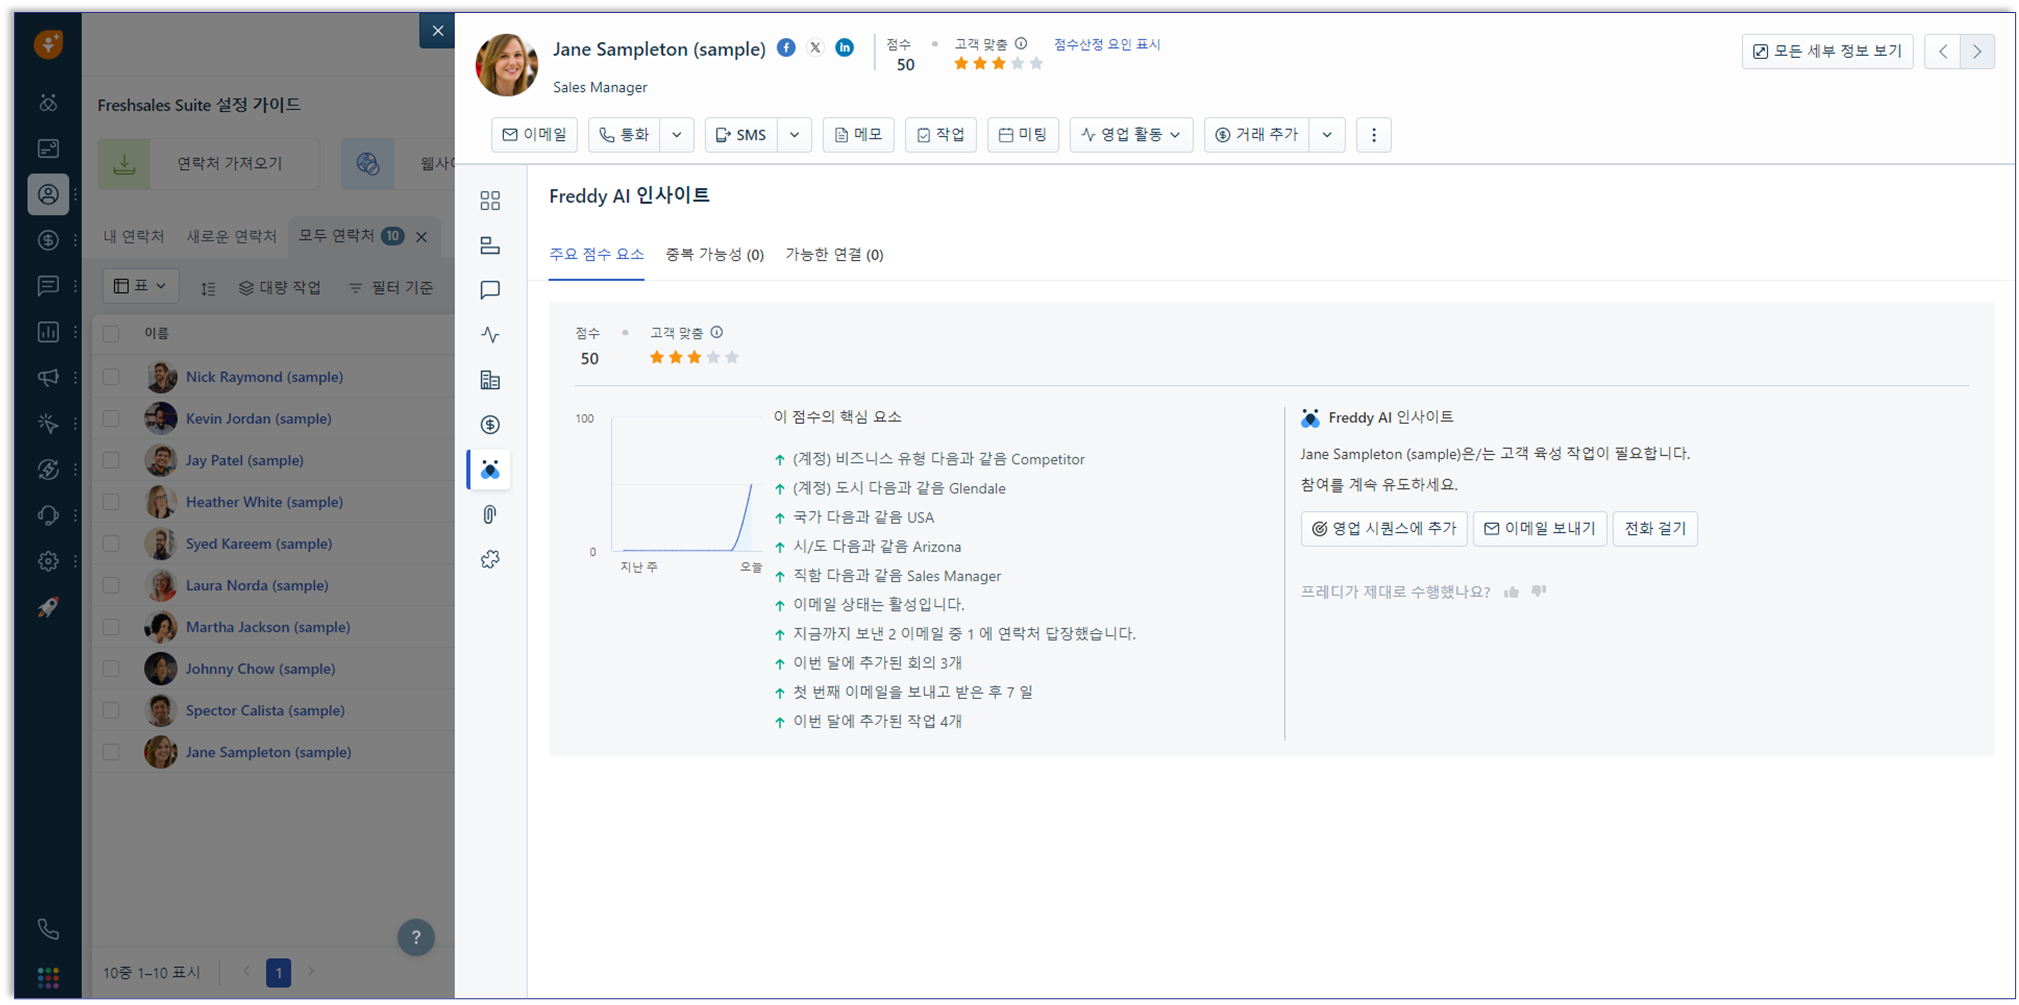Image resolution: width=2019 pixels, height=1005 pixels.
Task: Open the activity pulse icon in contact panel
Action: pyautogui.click(x=490, y=335)
